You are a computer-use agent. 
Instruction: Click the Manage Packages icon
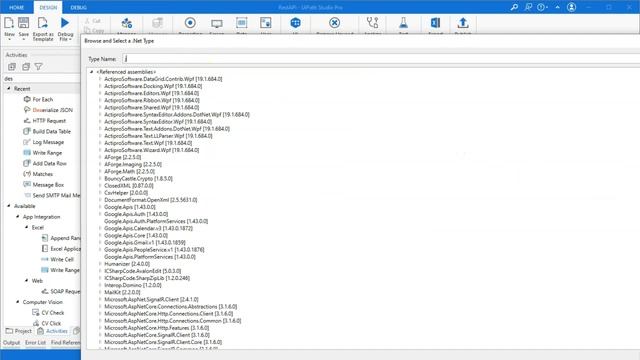coord(127,23)
